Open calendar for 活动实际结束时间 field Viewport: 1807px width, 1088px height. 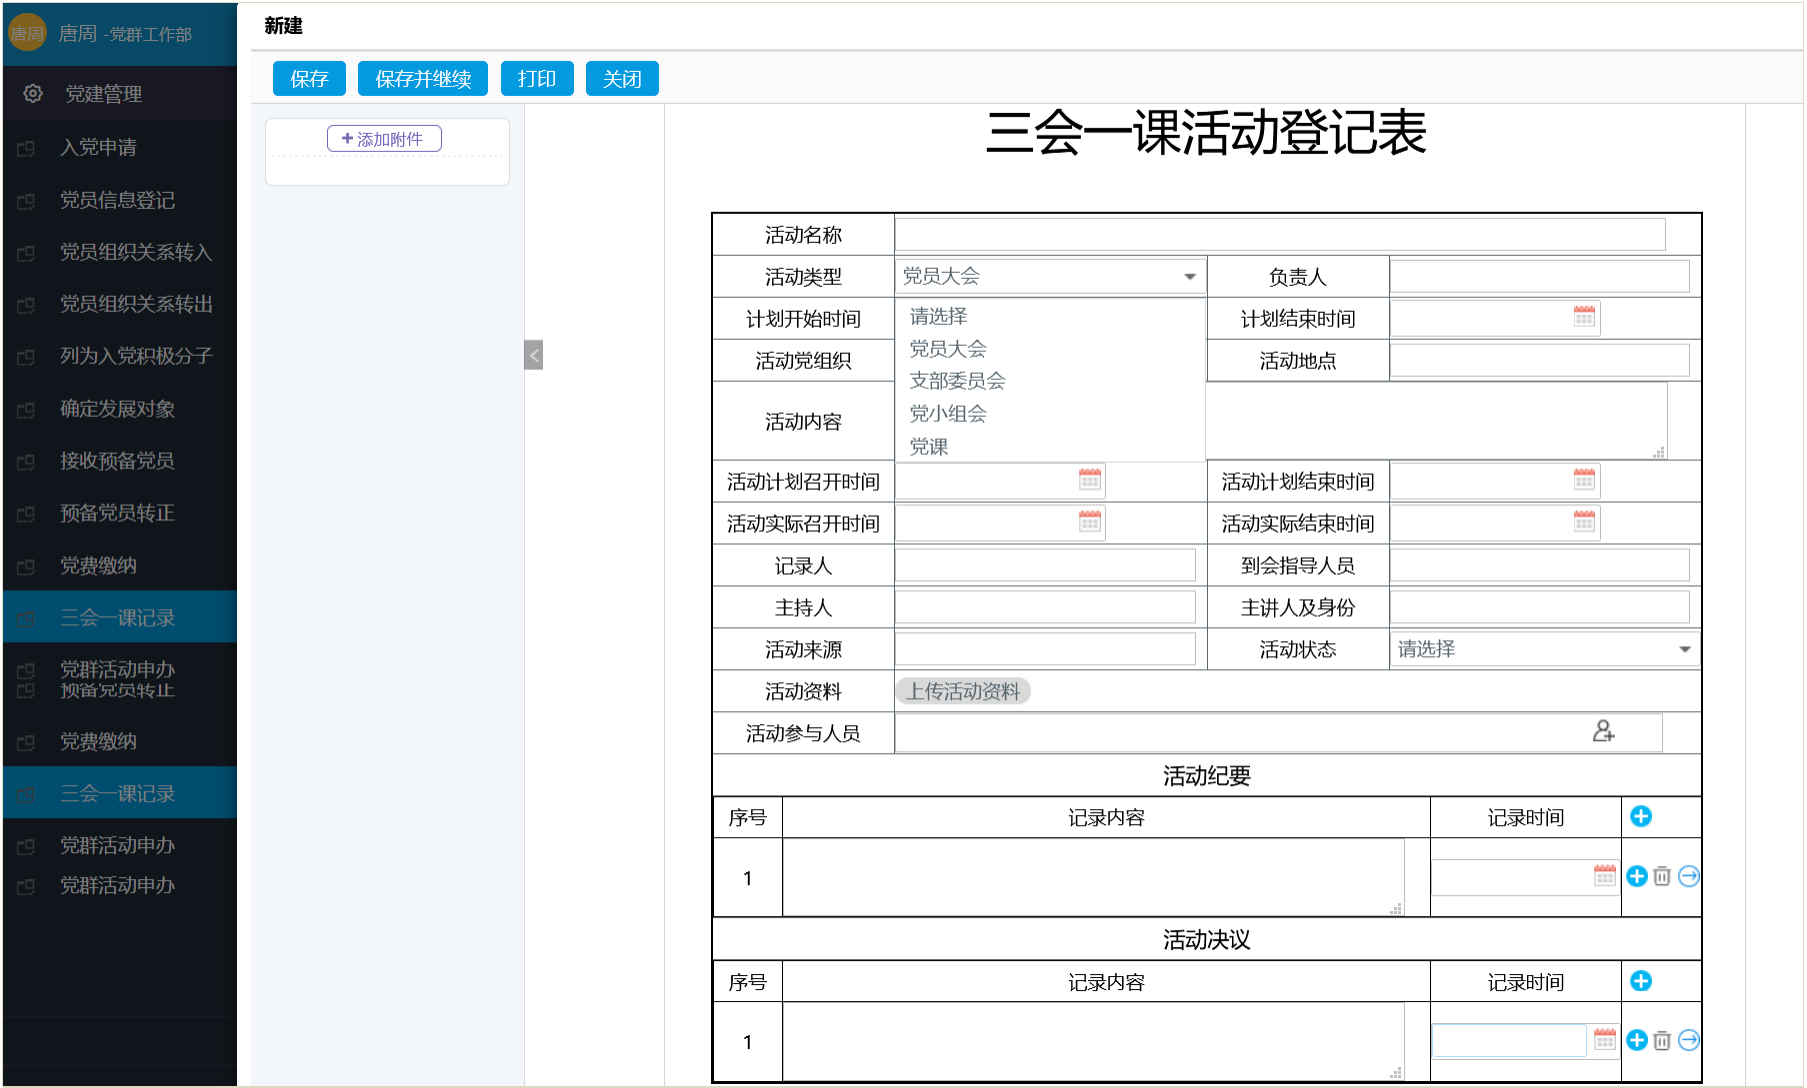1584,522
